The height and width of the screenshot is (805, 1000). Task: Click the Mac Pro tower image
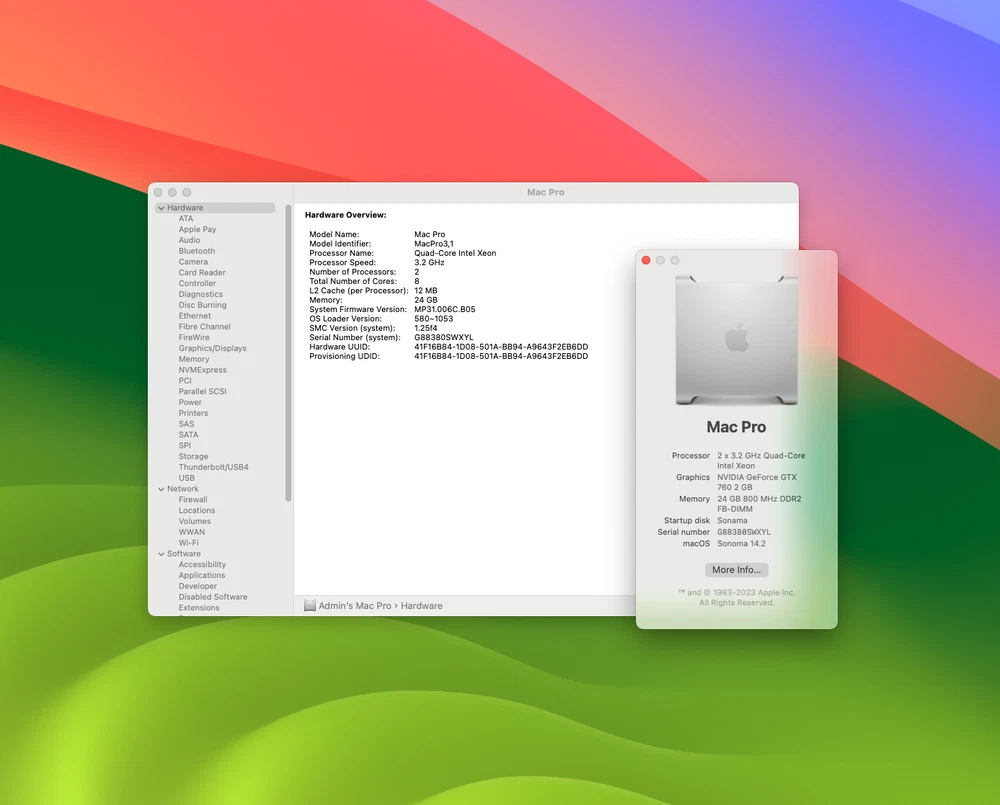[x=736, y=340]
